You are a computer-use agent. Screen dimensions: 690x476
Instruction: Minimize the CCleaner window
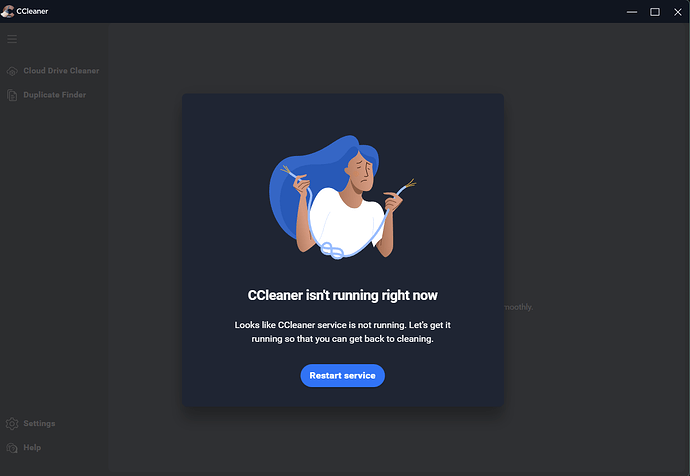[632, 12]
